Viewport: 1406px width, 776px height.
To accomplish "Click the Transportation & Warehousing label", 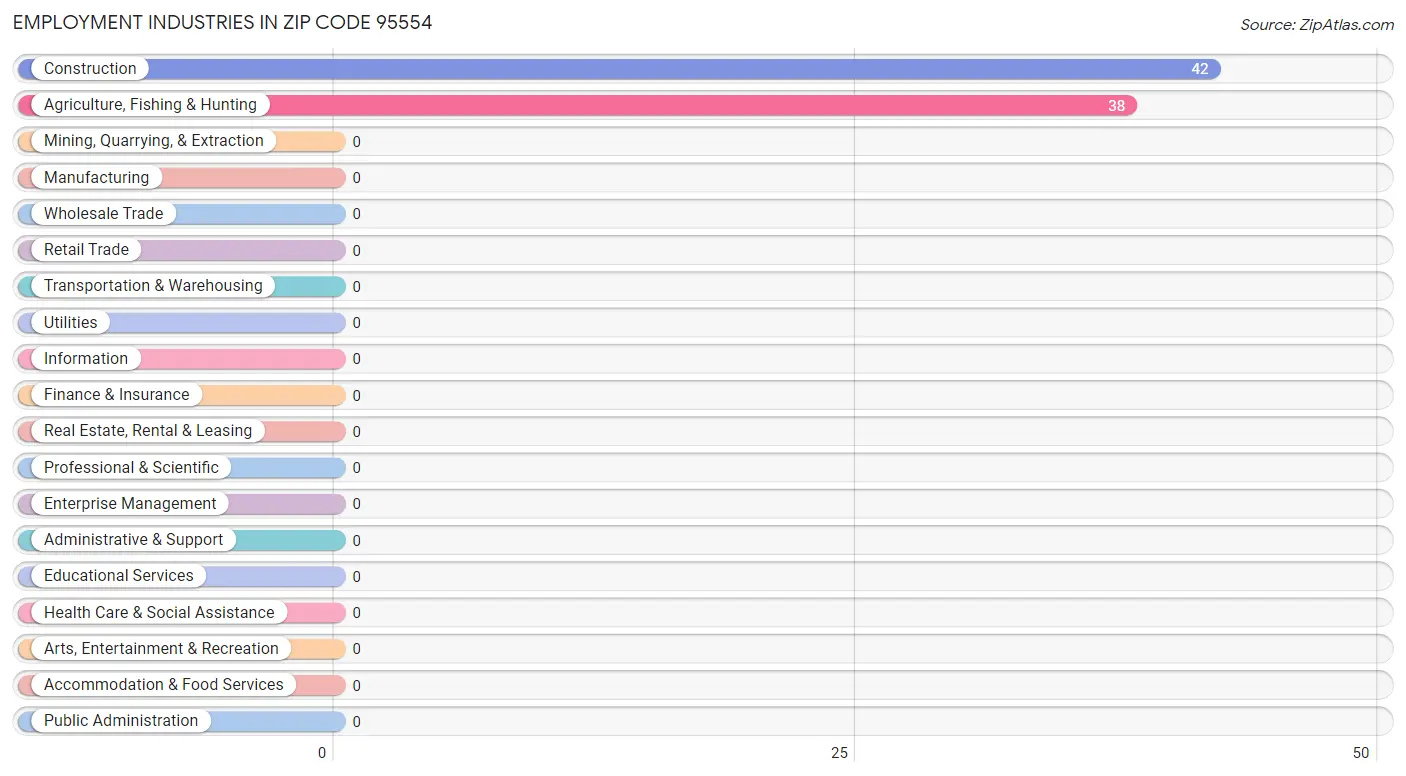I will (x=153, y=286).
